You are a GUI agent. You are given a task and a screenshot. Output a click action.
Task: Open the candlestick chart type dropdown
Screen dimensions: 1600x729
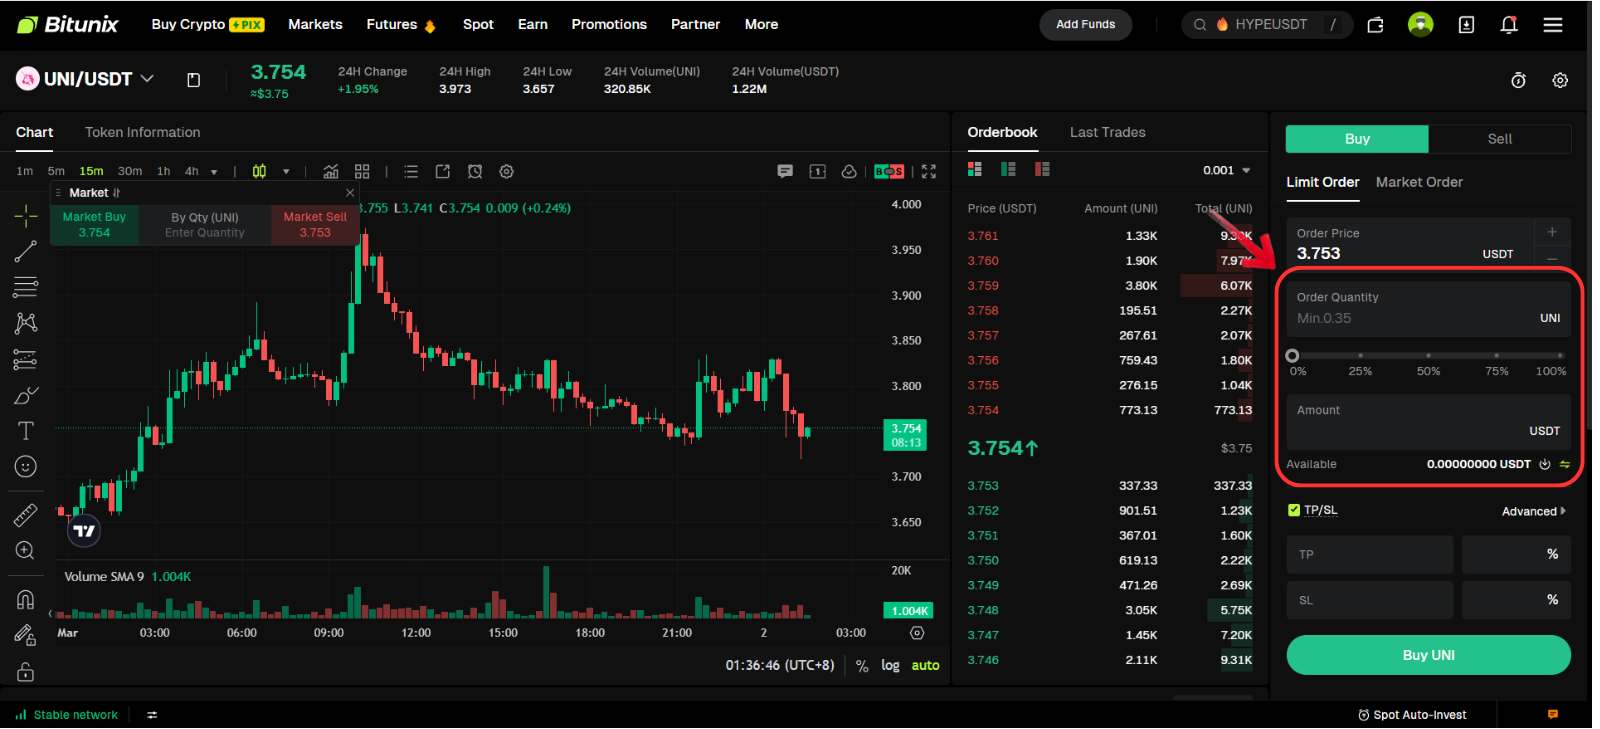coord(286,172)
